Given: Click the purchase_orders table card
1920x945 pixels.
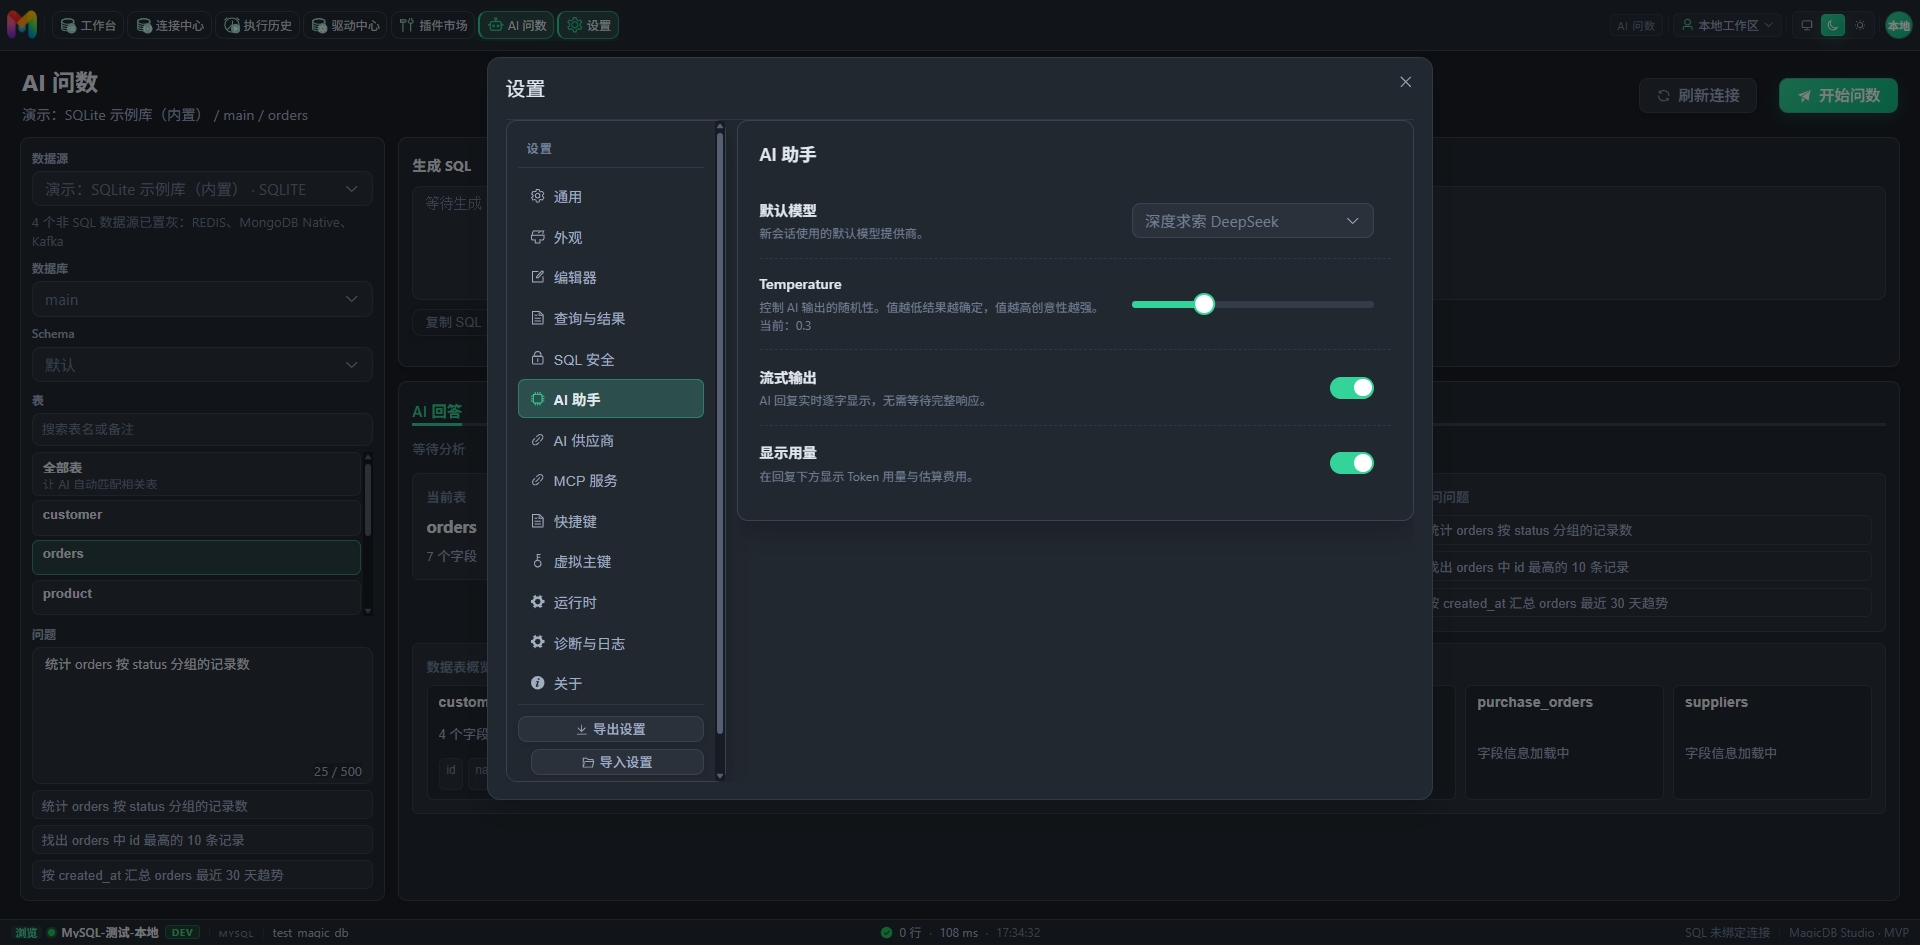Looking at the screenshot, I should pyautogui.click(x=1564, y=741).
